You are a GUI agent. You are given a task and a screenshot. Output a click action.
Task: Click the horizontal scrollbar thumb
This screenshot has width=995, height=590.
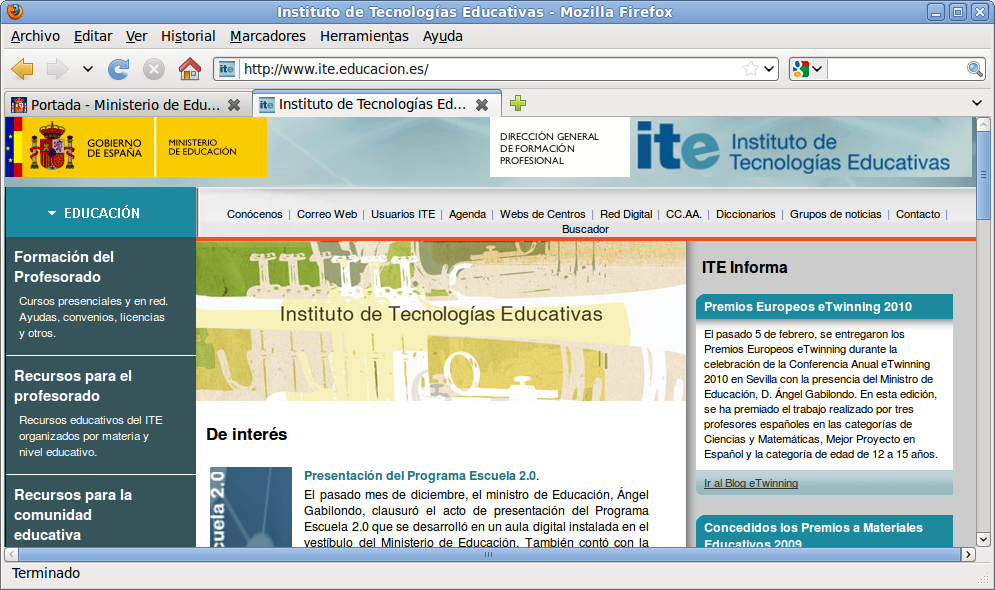pos(489,554)
